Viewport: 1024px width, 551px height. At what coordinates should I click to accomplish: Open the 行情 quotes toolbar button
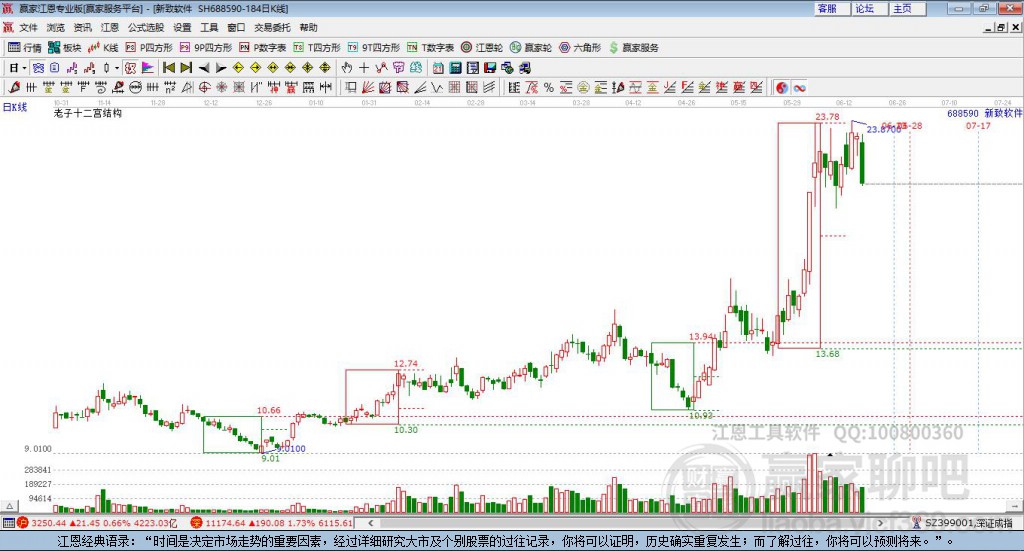click(24, 48)
